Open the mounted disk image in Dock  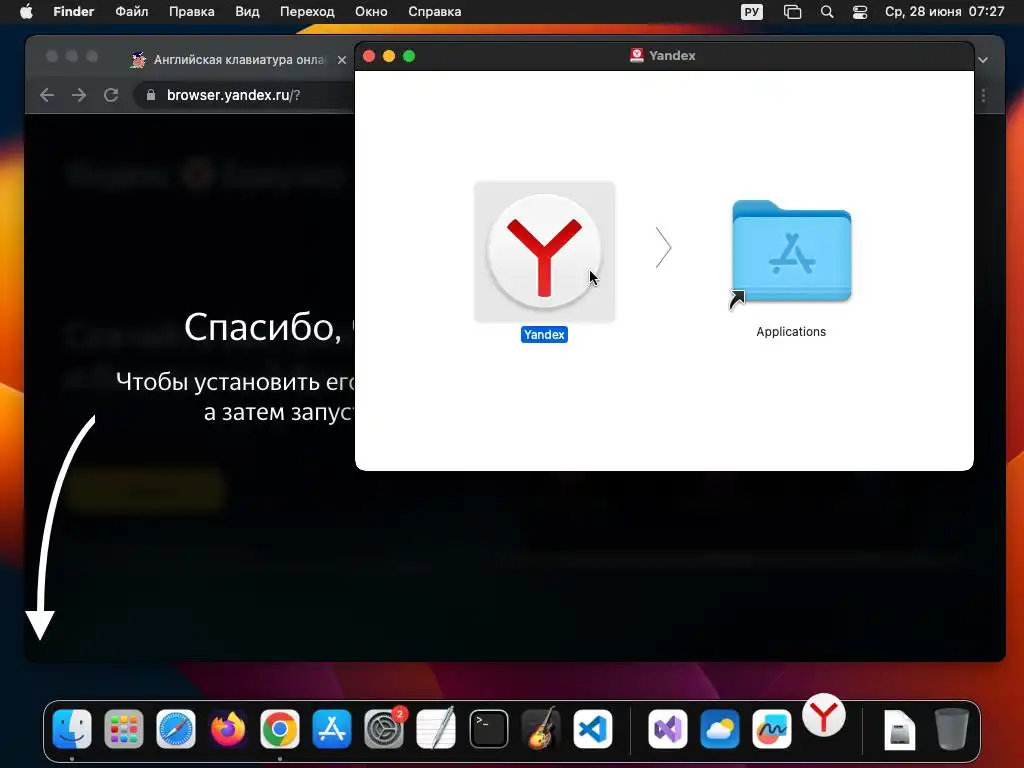coord(899,729)
